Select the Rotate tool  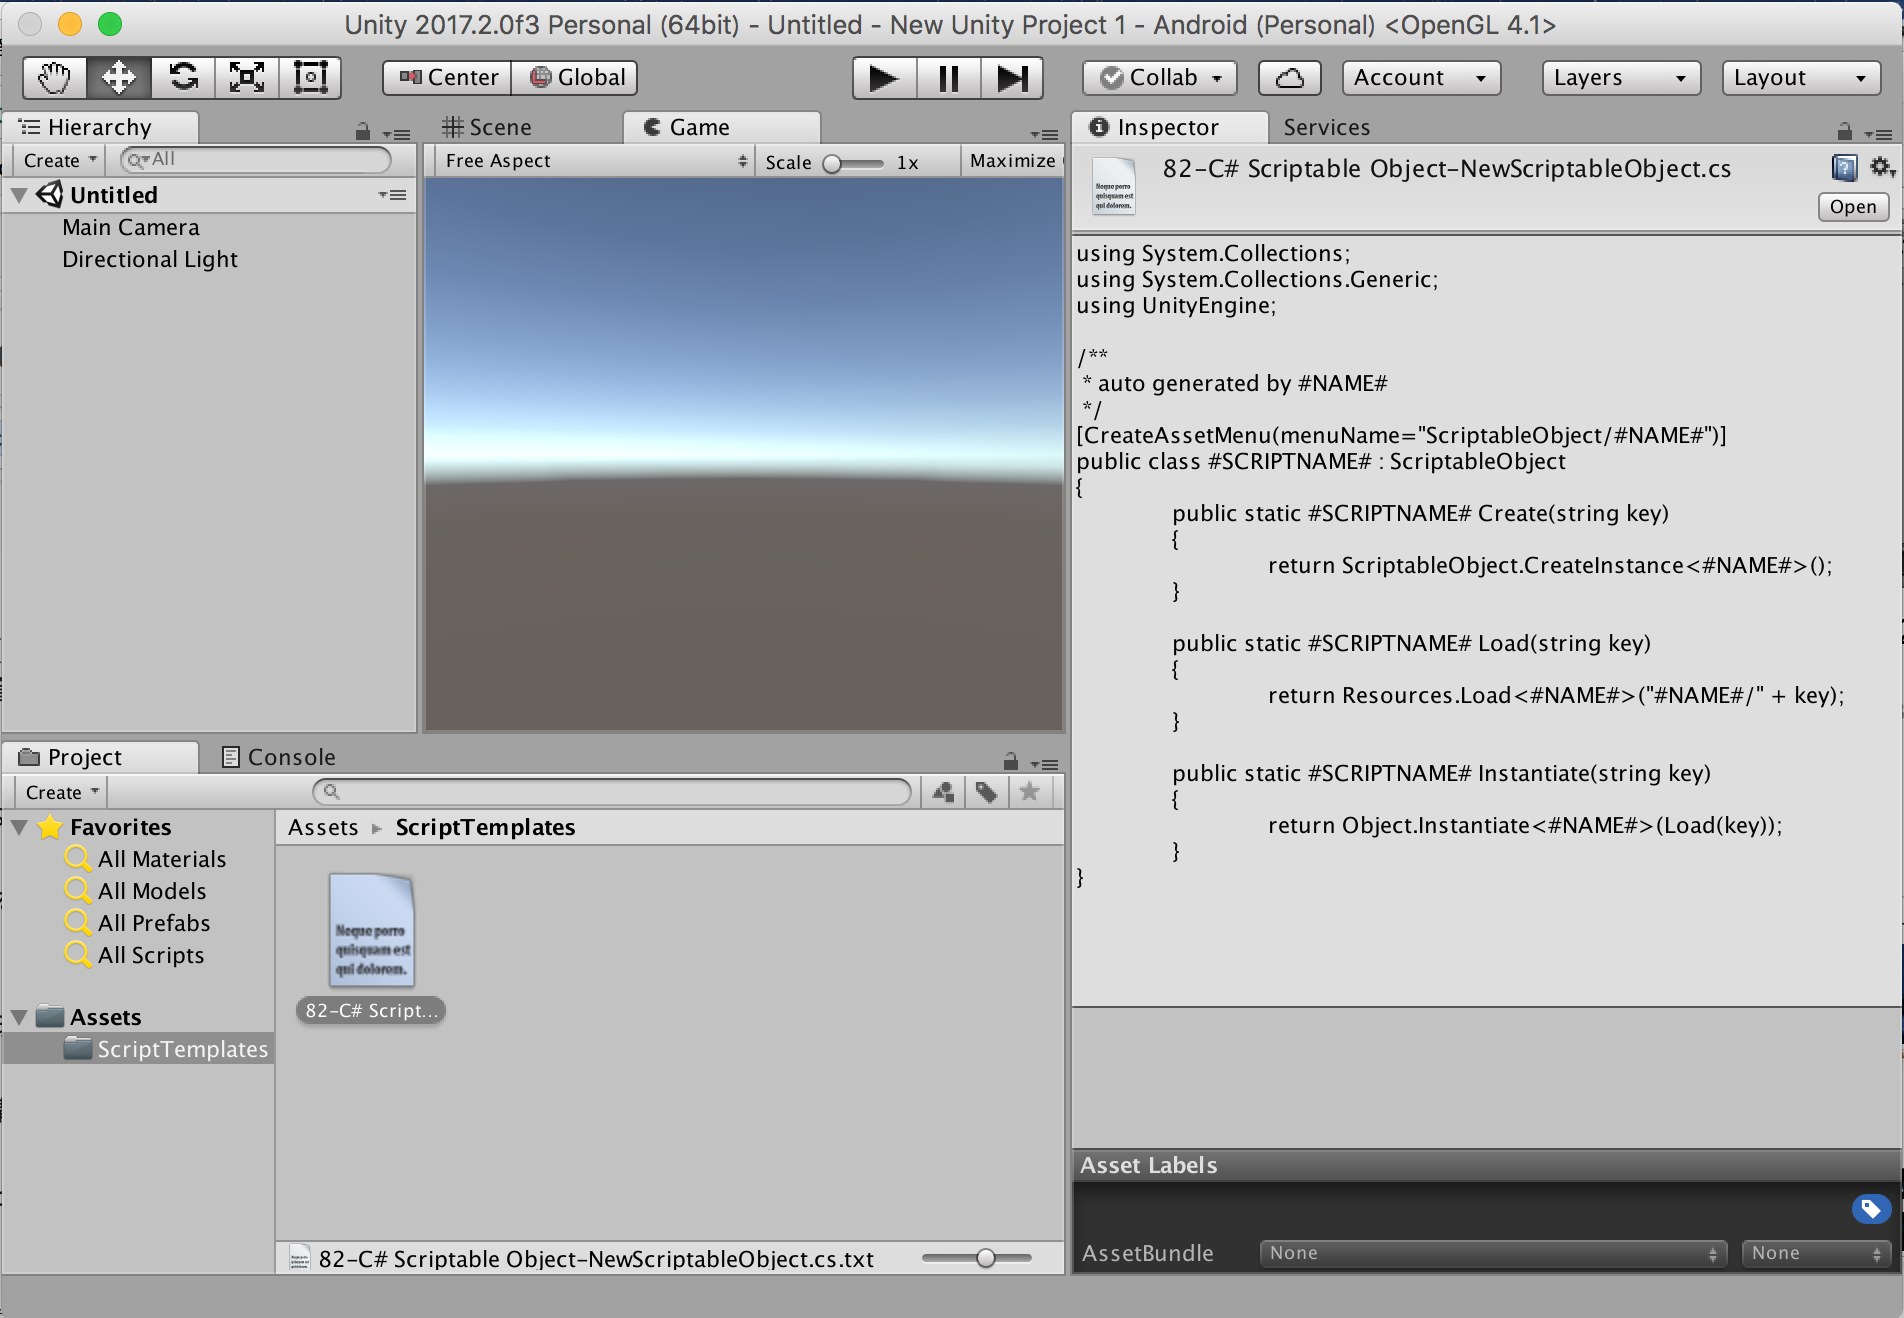(183, 77)
